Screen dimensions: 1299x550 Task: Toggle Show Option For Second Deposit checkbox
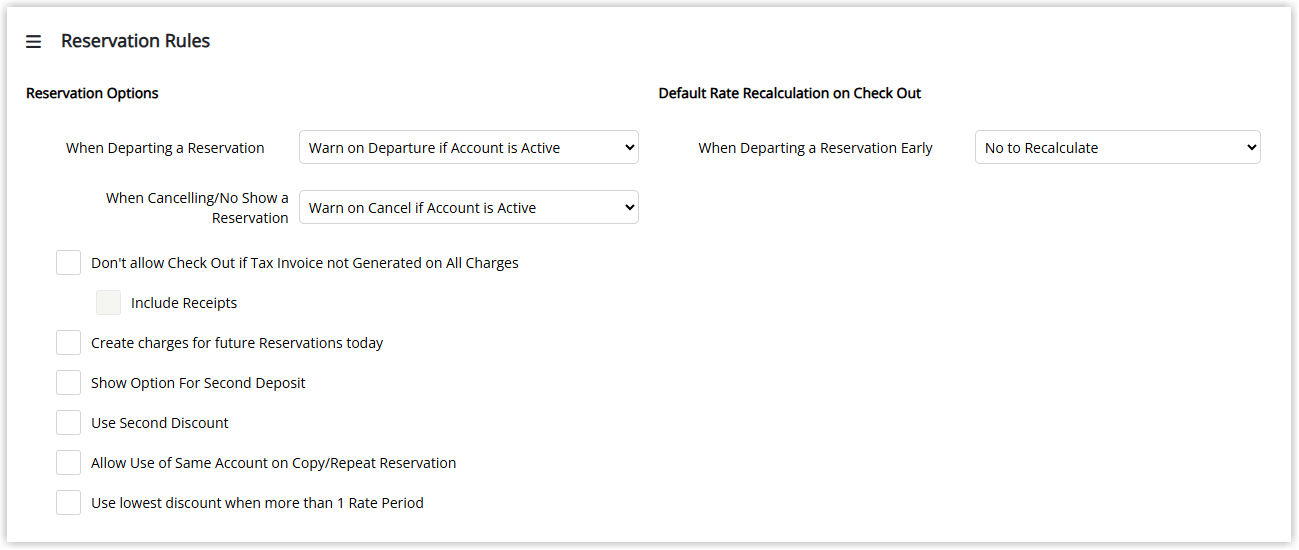click(69, 383)
